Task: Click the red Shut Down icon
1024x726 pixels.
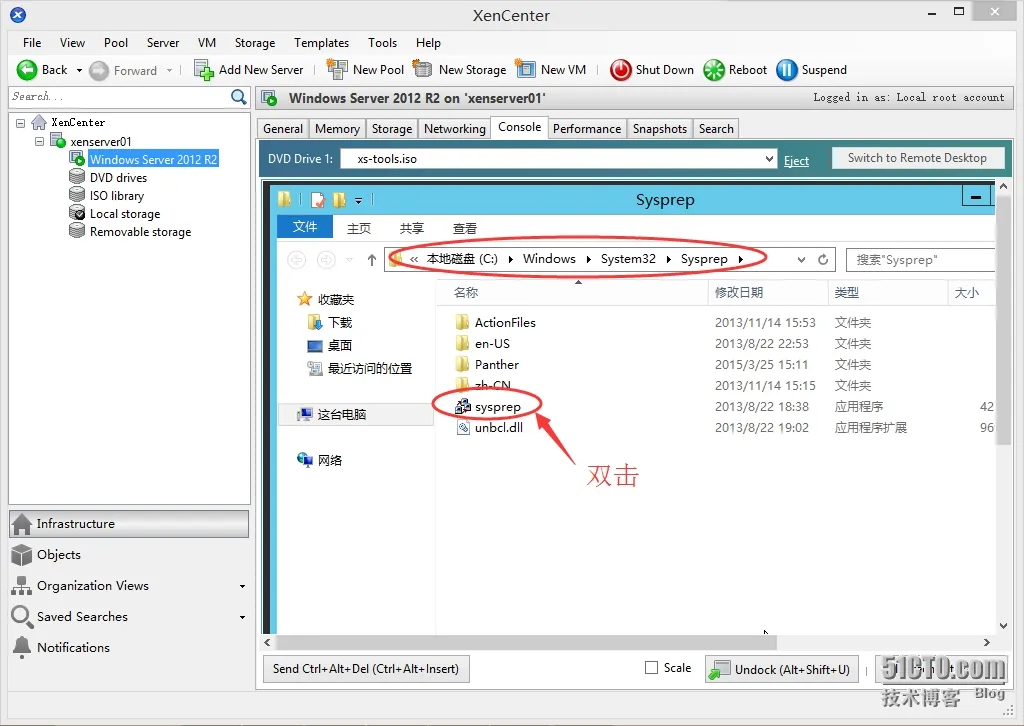Action: click(x=620, y=70)
